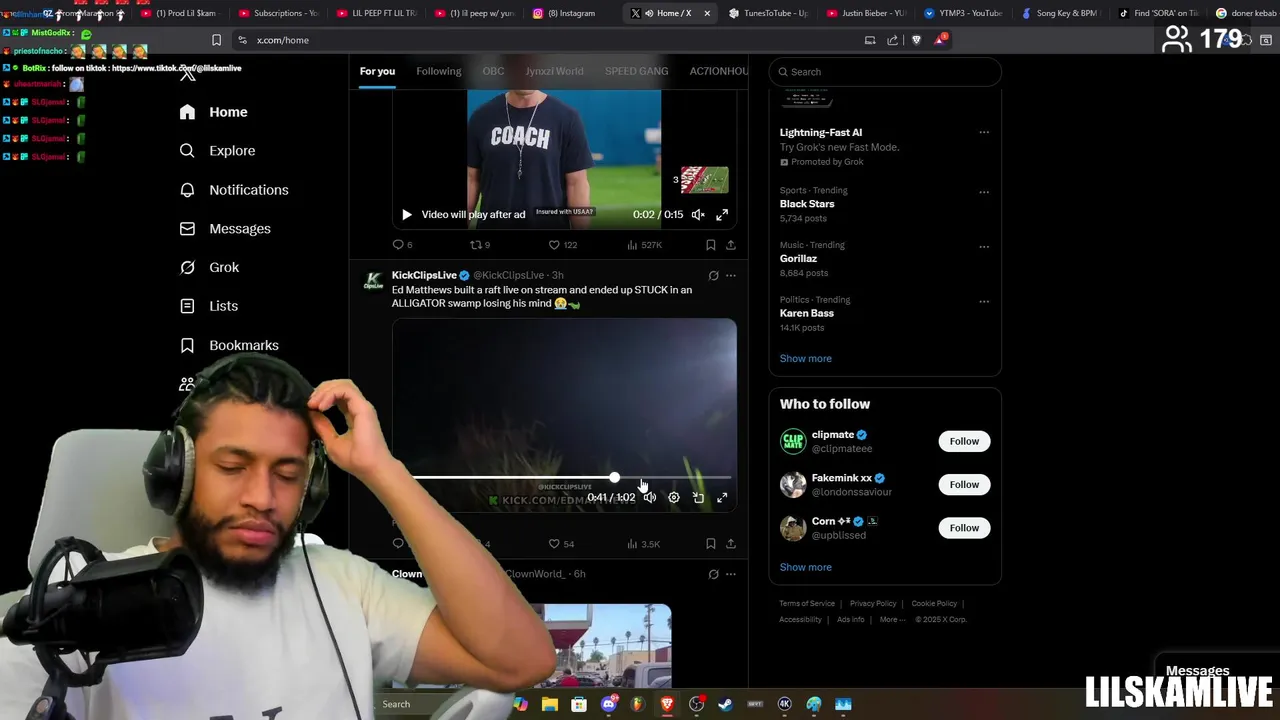The width and height of the screenshot is (1280, 720).
Task: Switch to Jynxzi World tab
Action: tap(555, 72)
